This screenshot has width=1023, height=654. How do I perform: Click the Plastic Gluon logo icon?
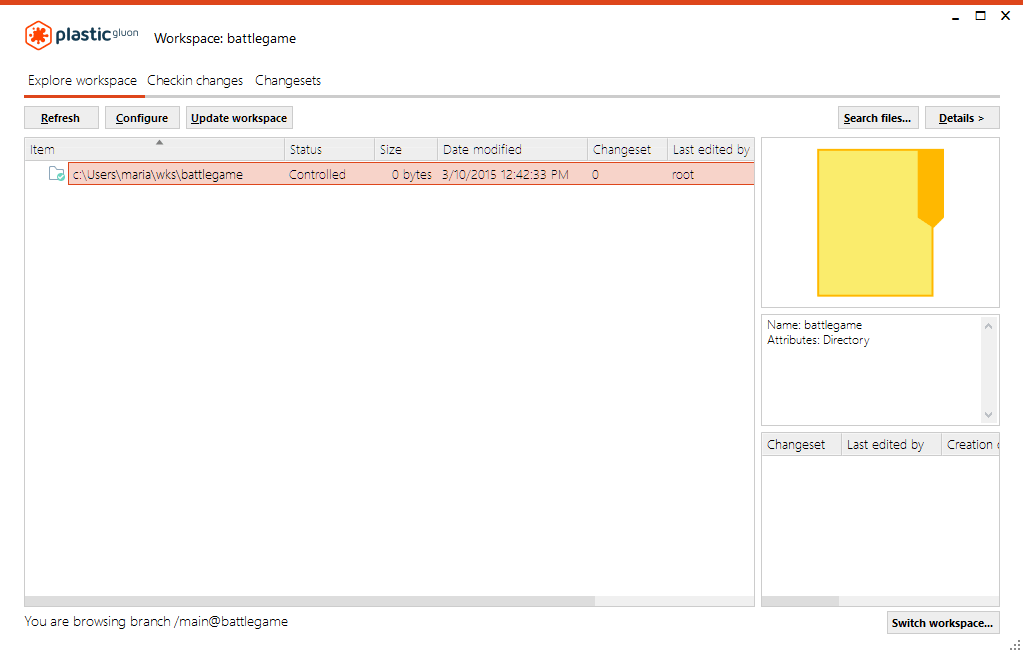click(38, 35)
